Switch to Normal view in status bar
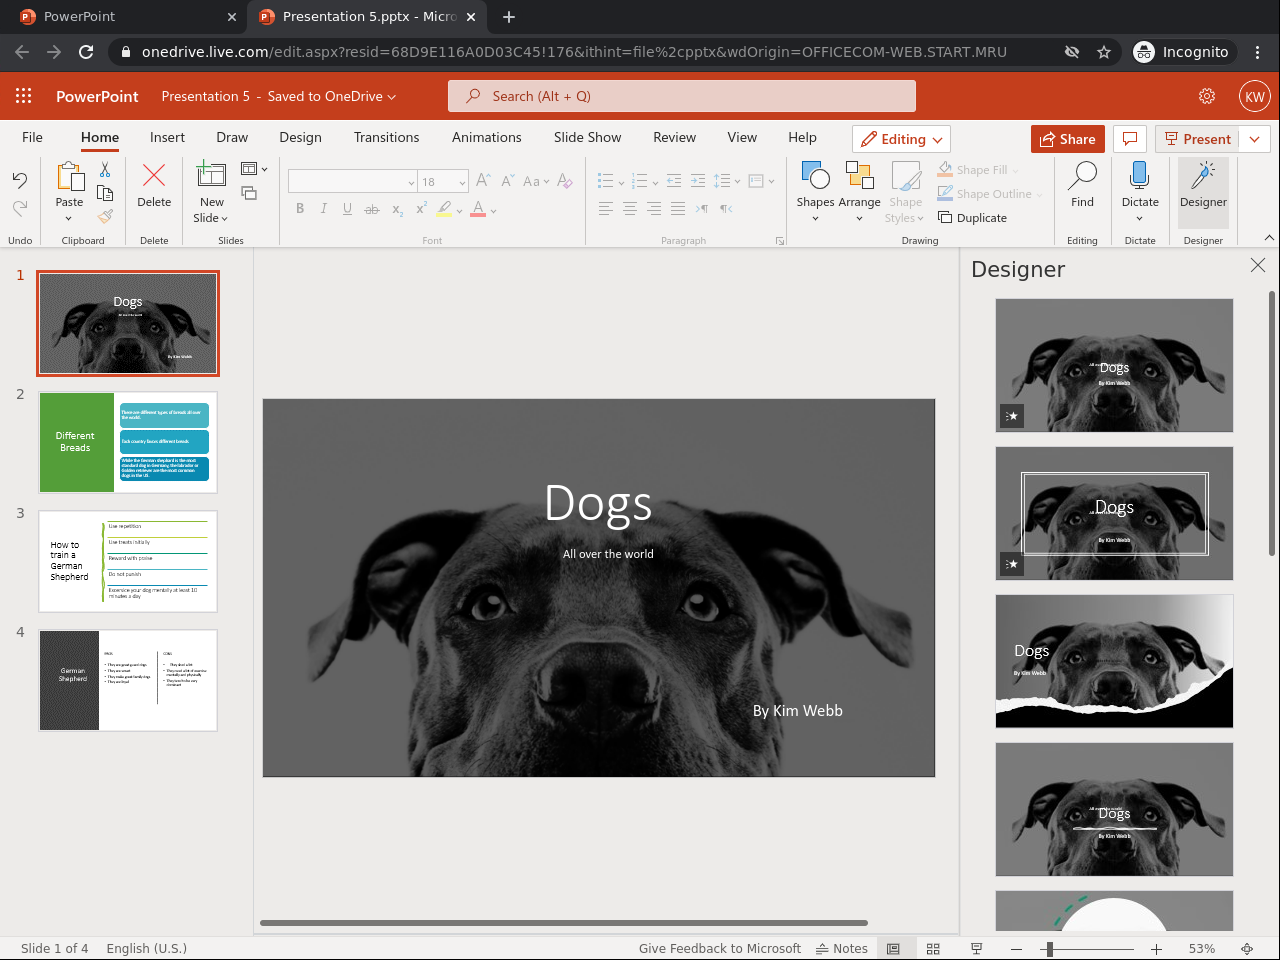The height and width of the screenshot is (960, 1280). (x=894, y=948)
